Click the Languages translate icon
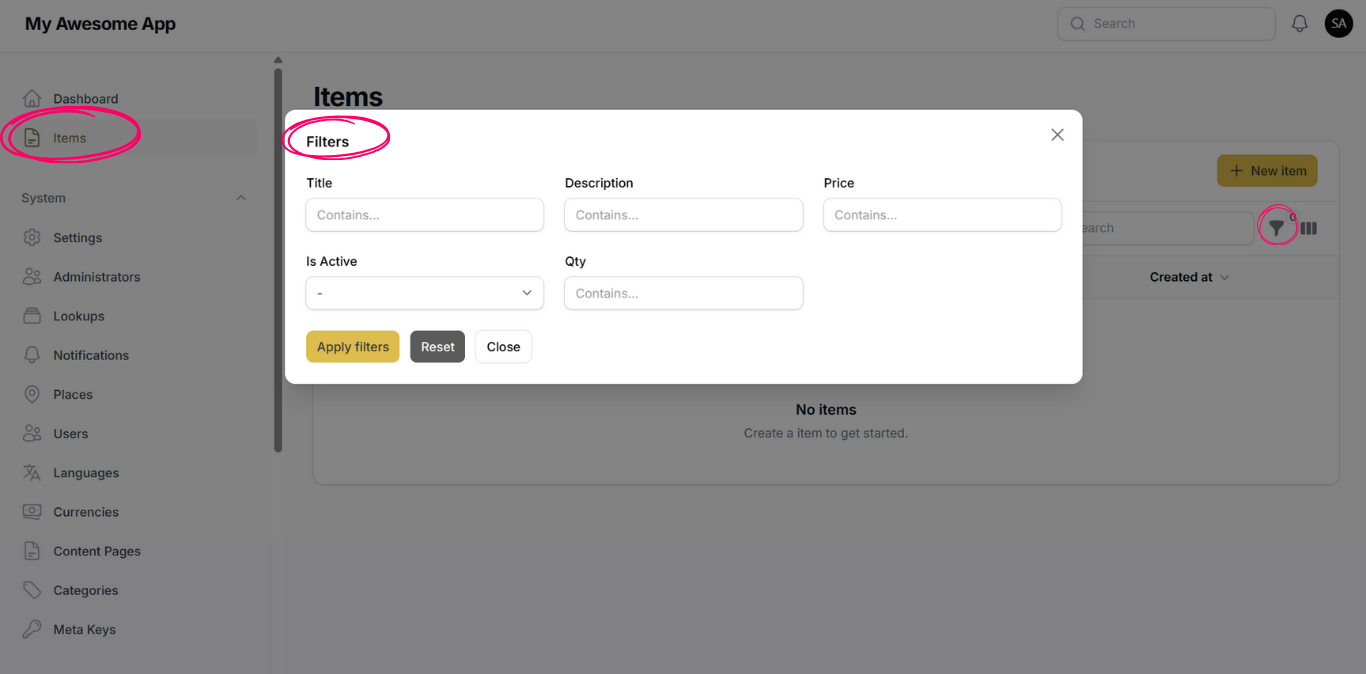Screen dimensions: 1366x674 (x=32, y=473)
